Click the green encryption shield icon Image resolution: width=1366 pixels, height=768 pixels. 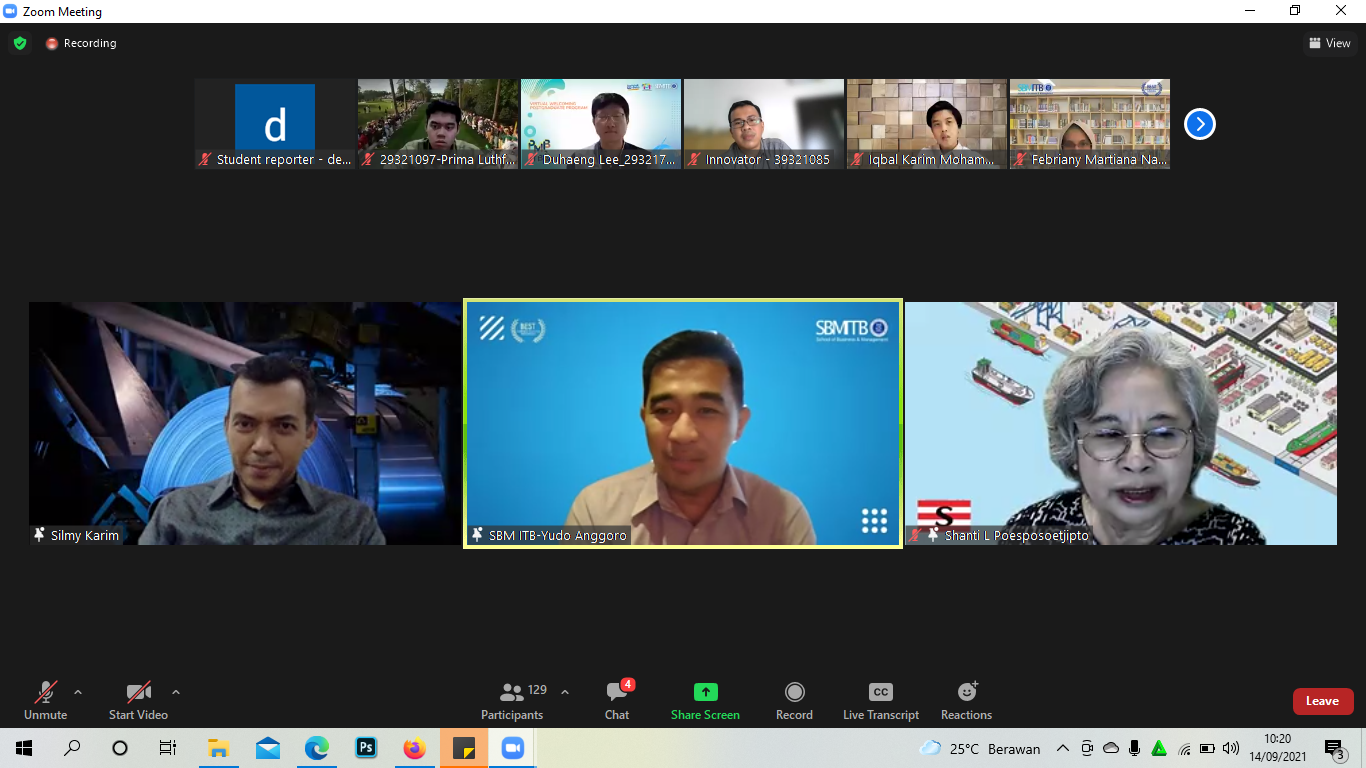coord(20,43)
